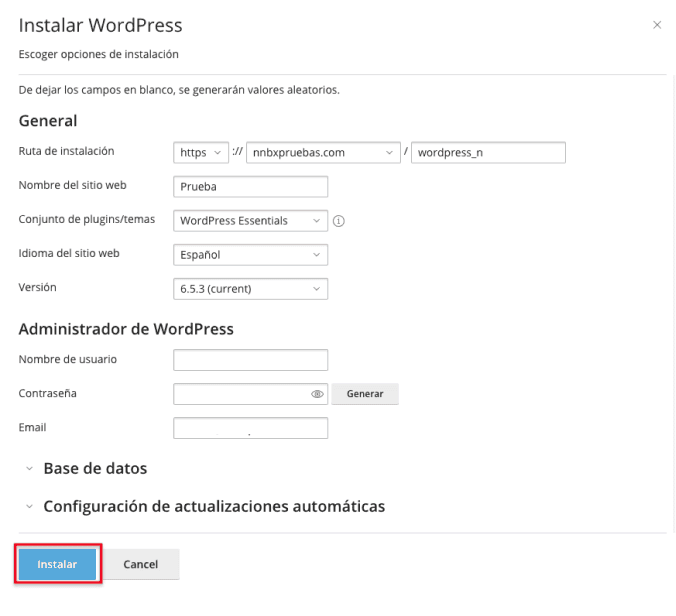Open the https protocol dropdown

coord(201,153)
